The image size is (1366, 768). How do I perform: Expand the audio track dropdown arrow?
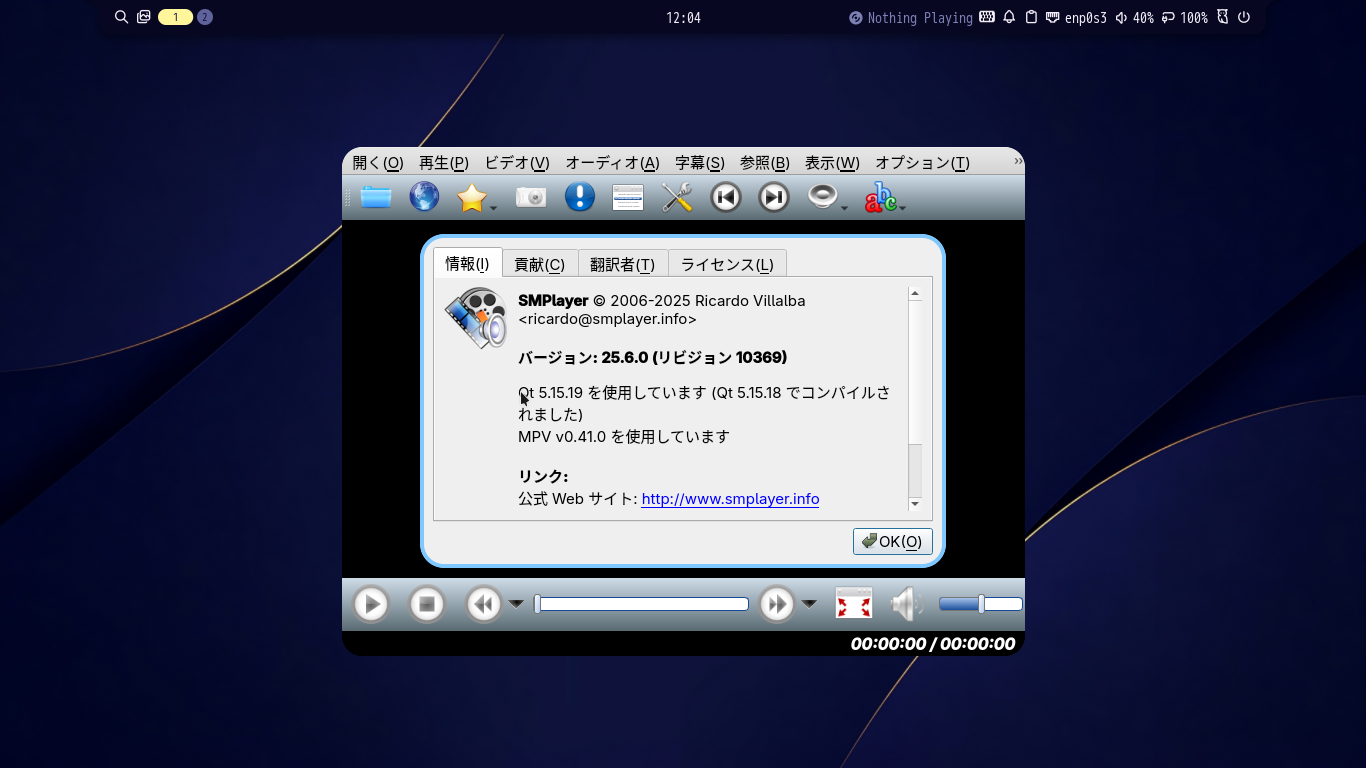coord(844,208)
